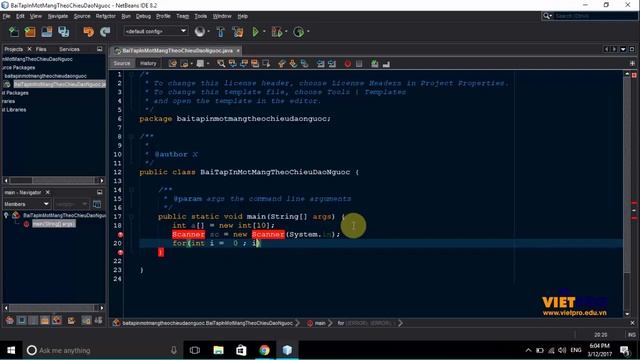Screen dimensions: 640x360
Task: Click the Toggle Bookmark editor icon
Action: coord(304,63)
